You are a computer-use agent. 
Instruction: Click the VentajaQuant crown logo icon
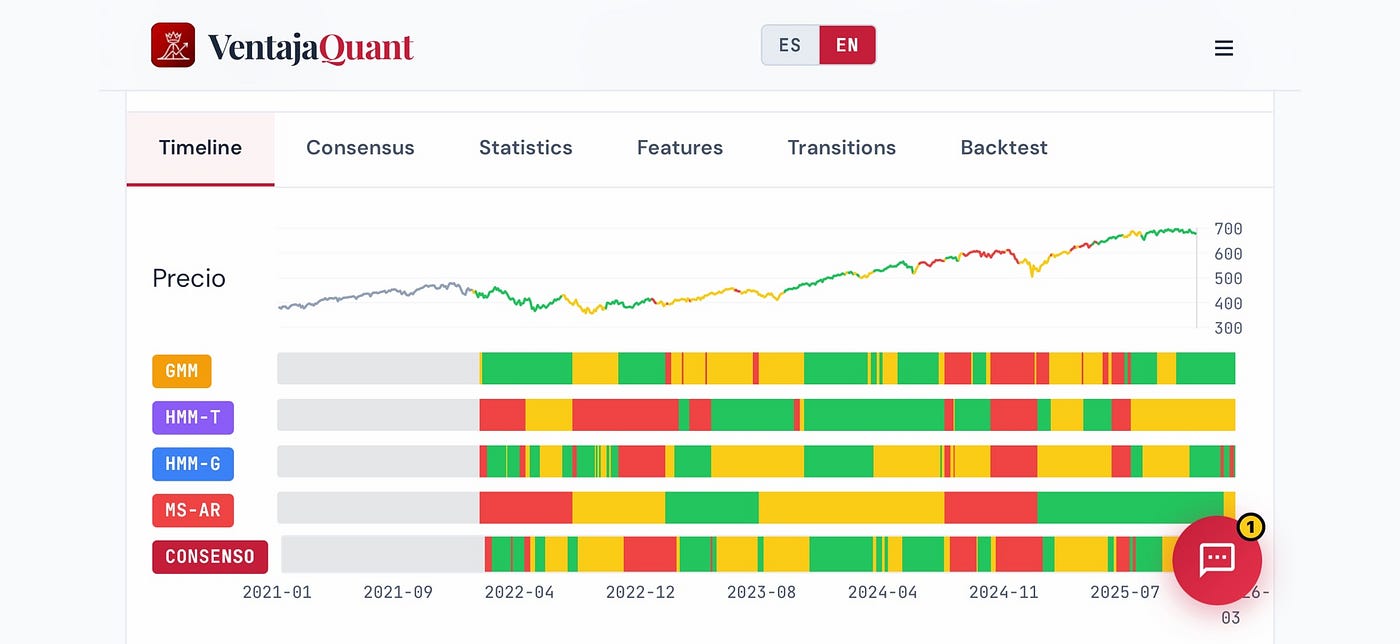click(x=173, y=45)
